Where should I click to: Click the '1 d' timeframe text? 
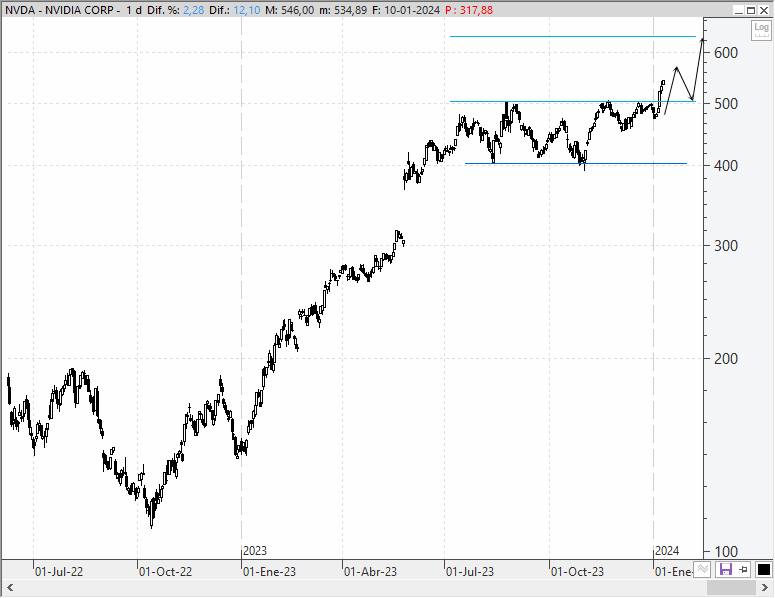click(x=133, y=10)
